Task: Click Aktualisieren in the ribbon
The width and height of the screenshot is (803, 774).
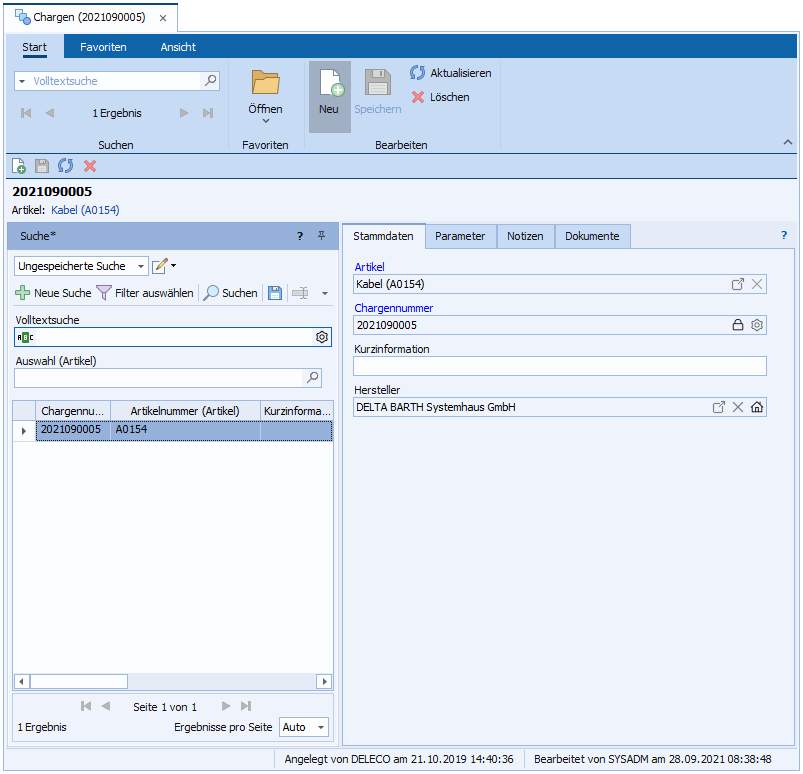Action: point(450,73)
